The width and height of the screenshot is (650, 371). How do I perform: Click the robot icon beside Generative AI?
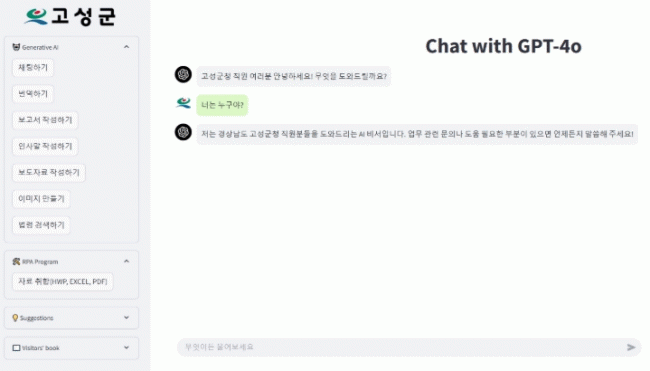click(16, 47)
